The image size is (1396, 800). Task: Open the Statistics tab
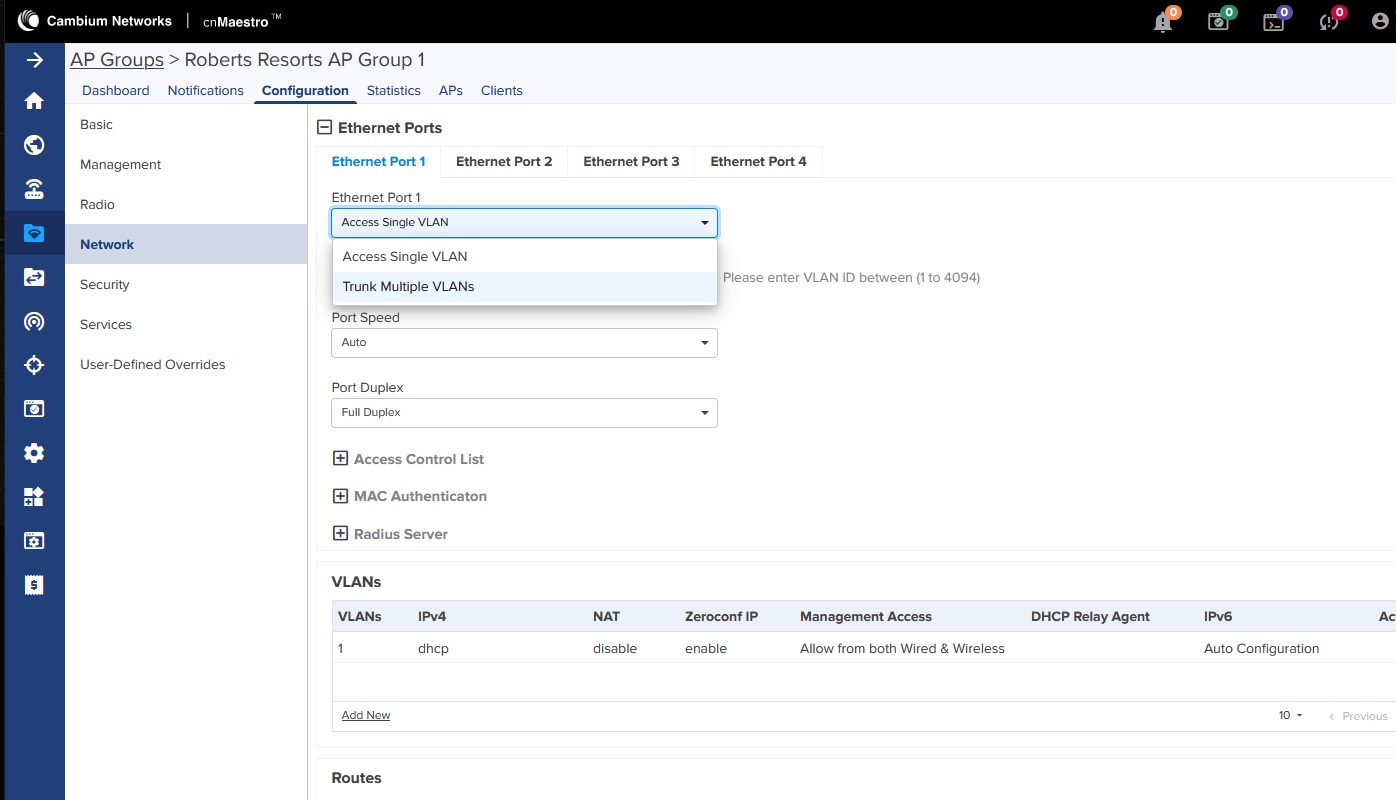(x=393, y=91)
